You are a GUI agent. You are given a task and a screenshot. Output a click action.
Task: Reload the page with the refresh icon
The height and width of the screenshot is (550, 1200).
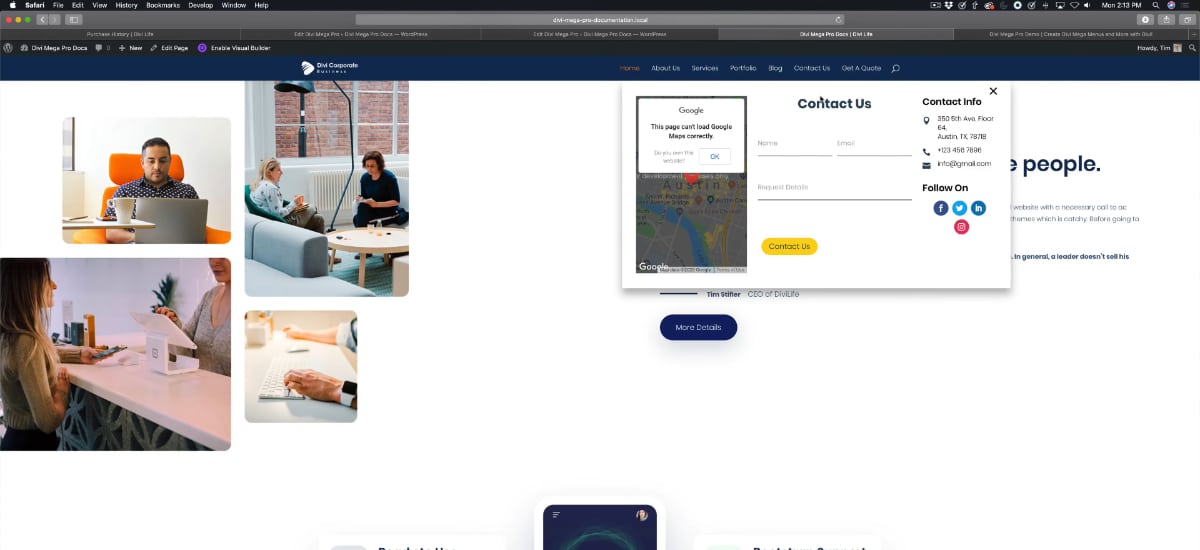click(838, 19)
